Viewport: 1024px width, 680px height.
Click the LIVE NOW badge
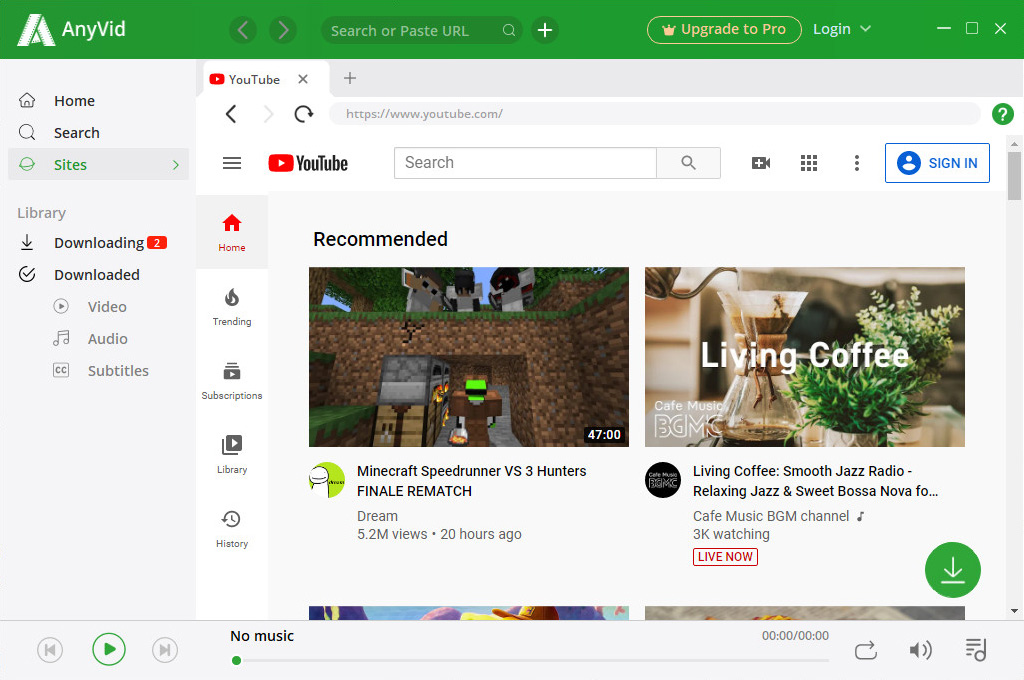tap(725, 557)
